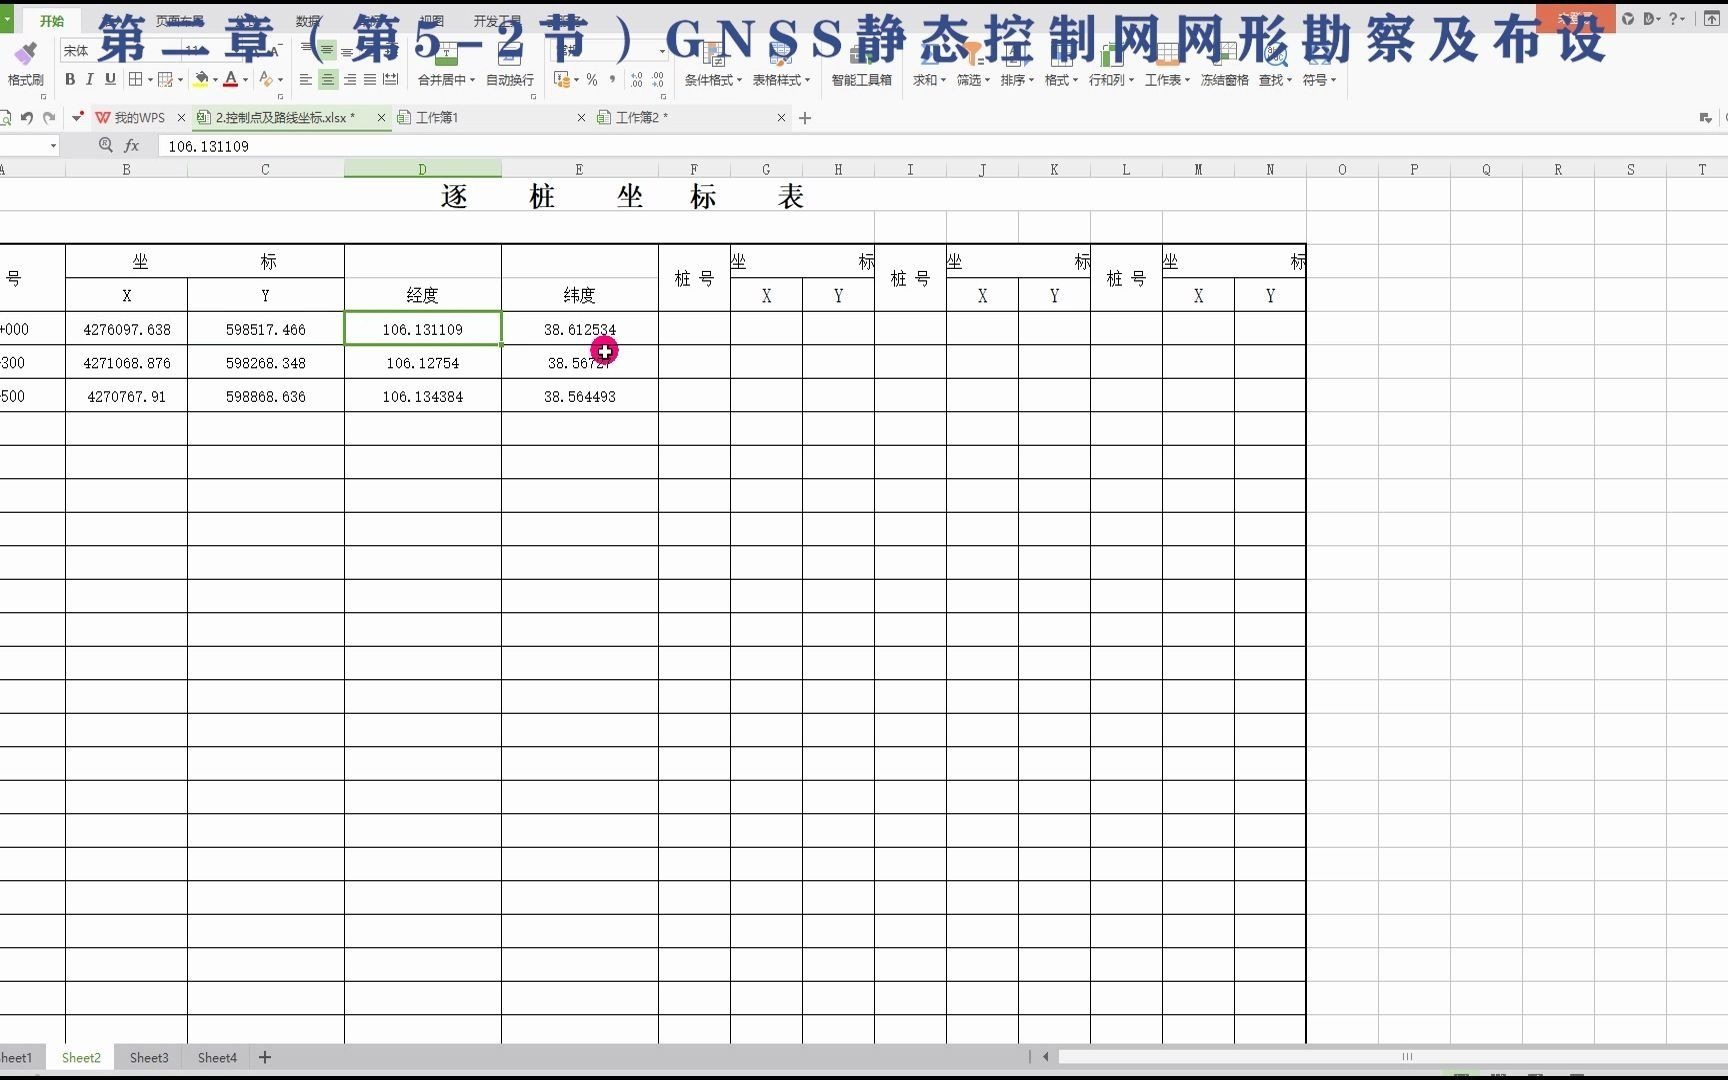Justify text alignment in cell
1728x1080 pixels.
click(370, 79)
